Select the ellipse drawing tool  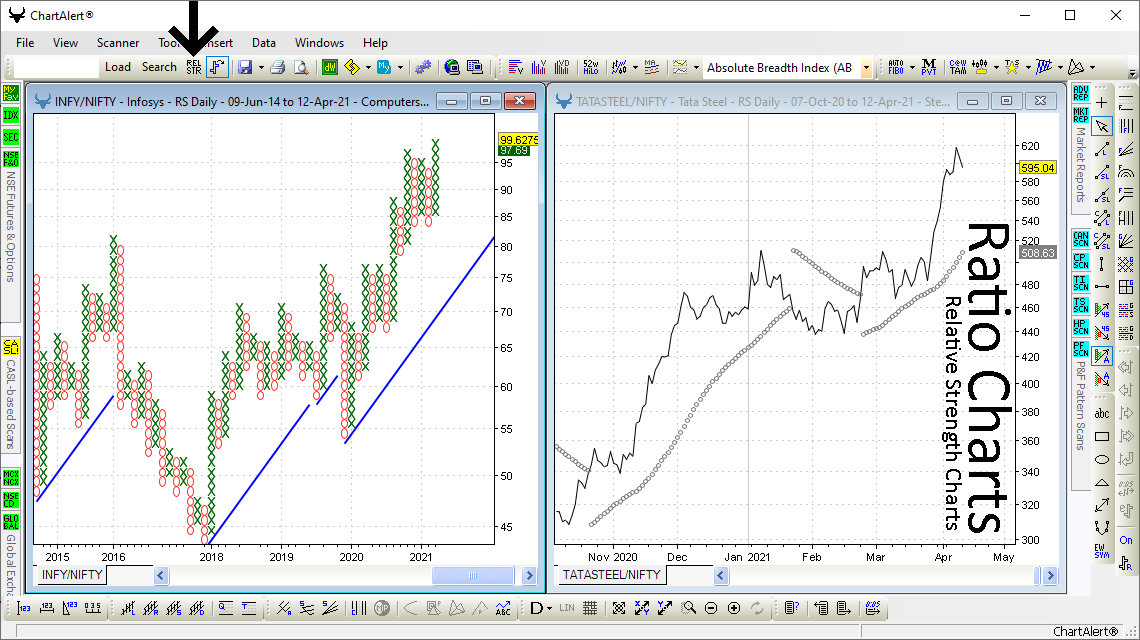(1102, 459)
